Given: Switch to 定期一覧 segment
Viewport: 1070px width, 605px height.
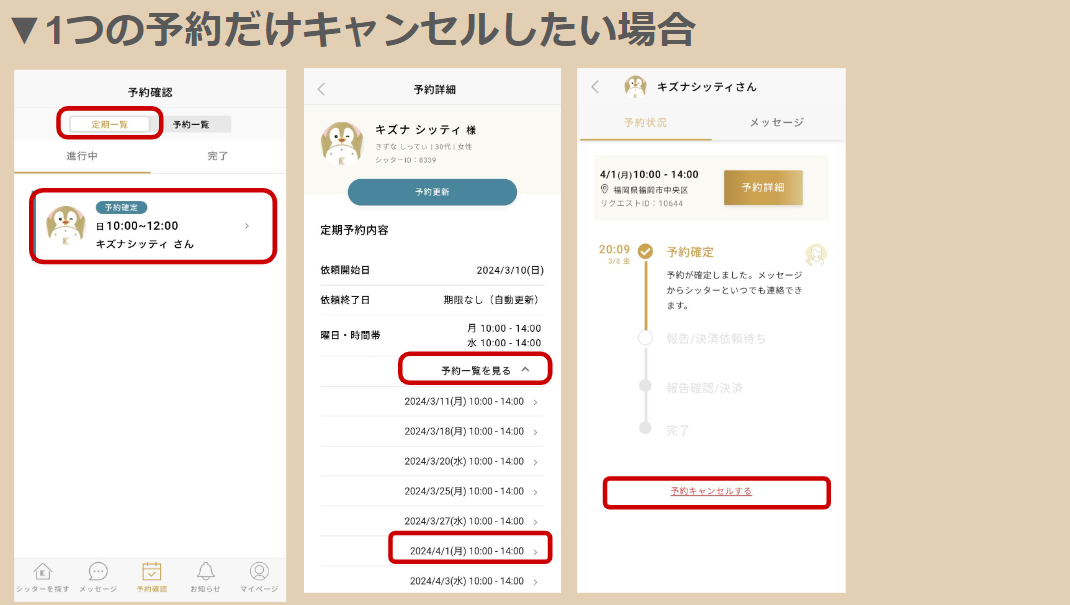Looking at the screenshot, I should point(110,124).
